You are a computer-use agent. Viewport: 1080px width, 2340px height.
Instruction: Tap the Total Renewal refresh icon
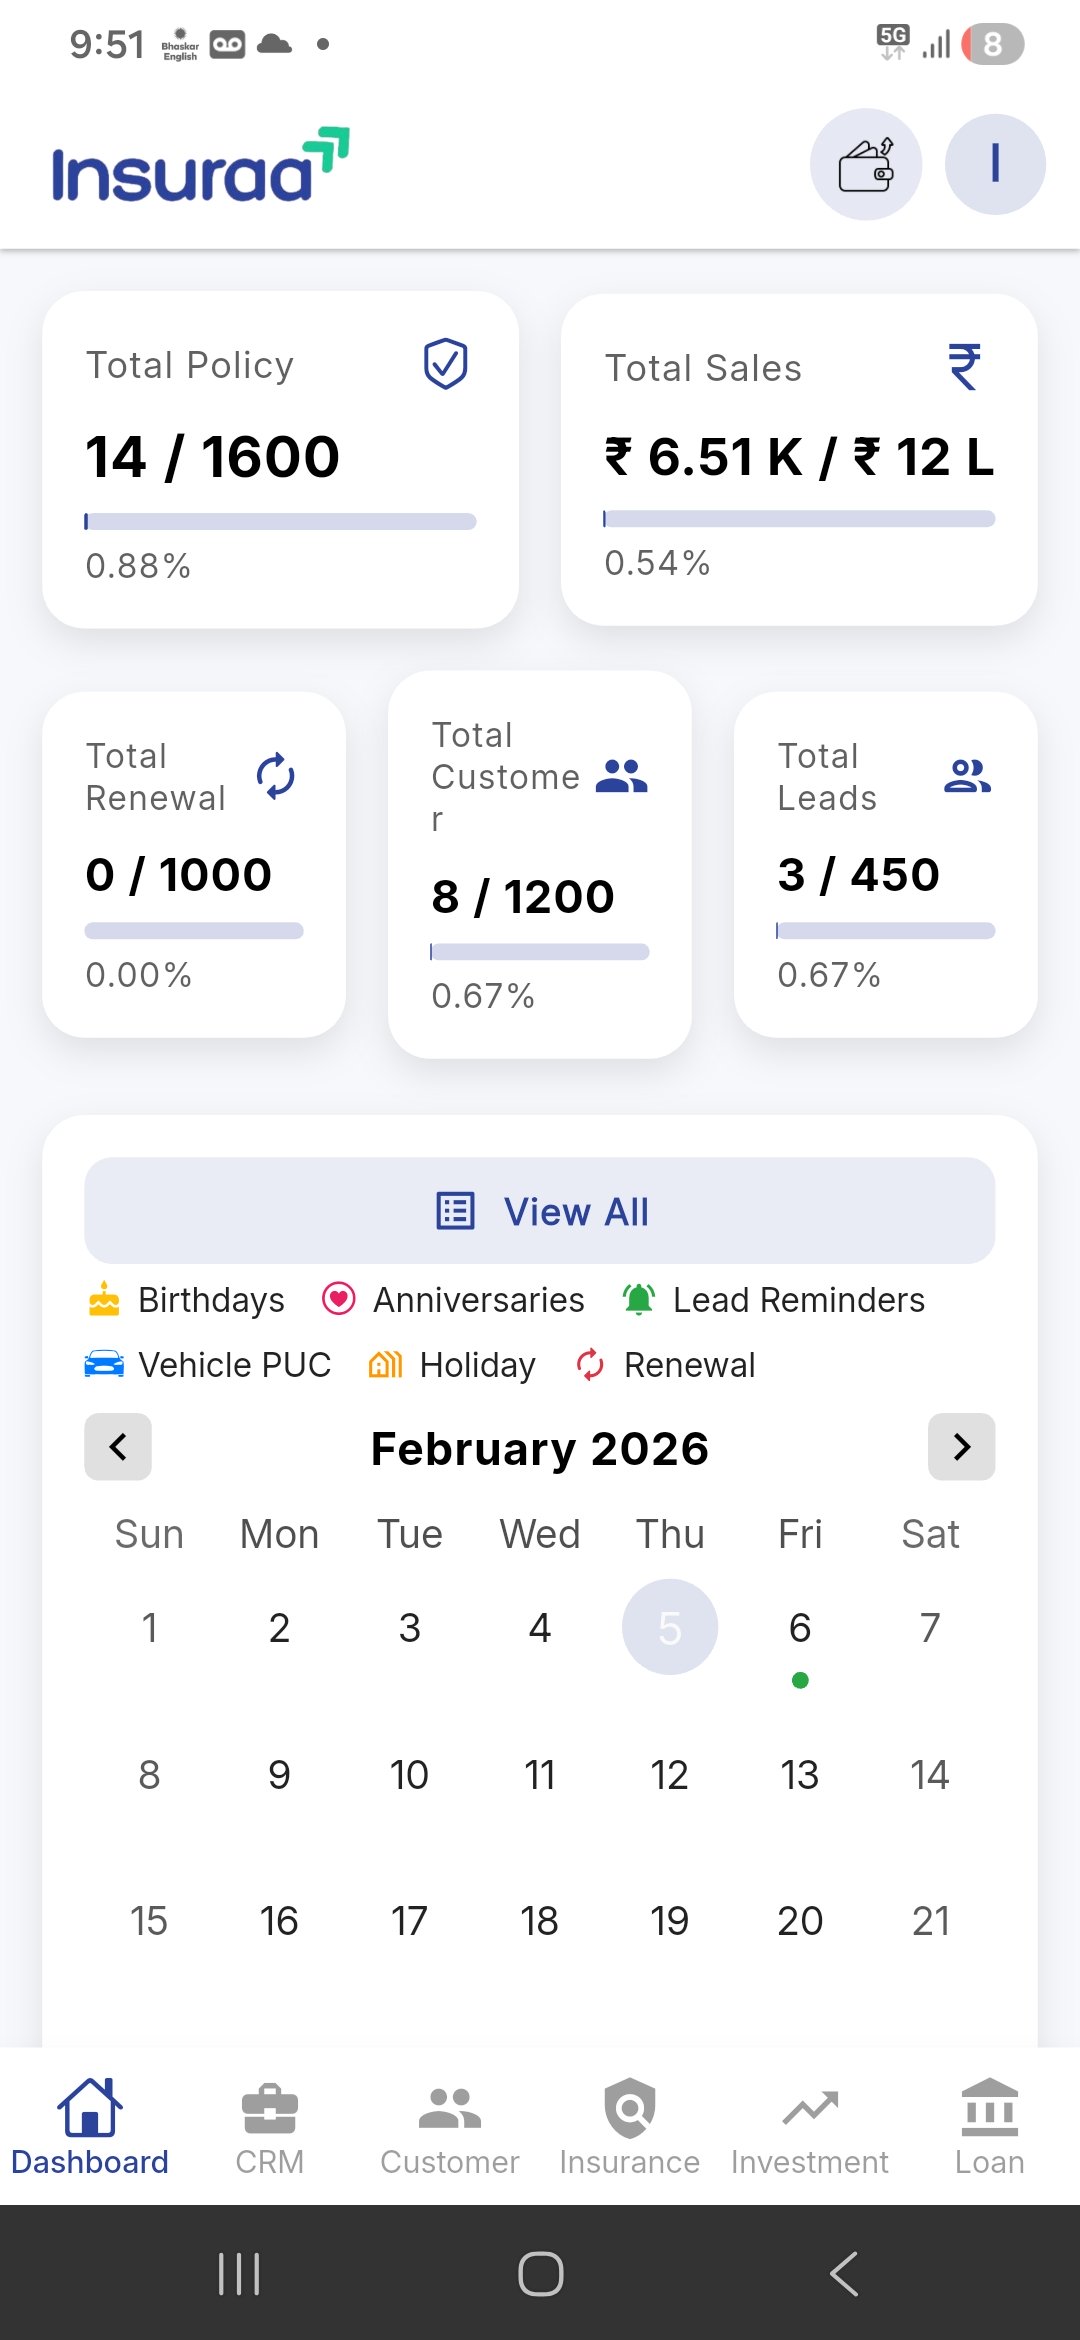(276, 776)
